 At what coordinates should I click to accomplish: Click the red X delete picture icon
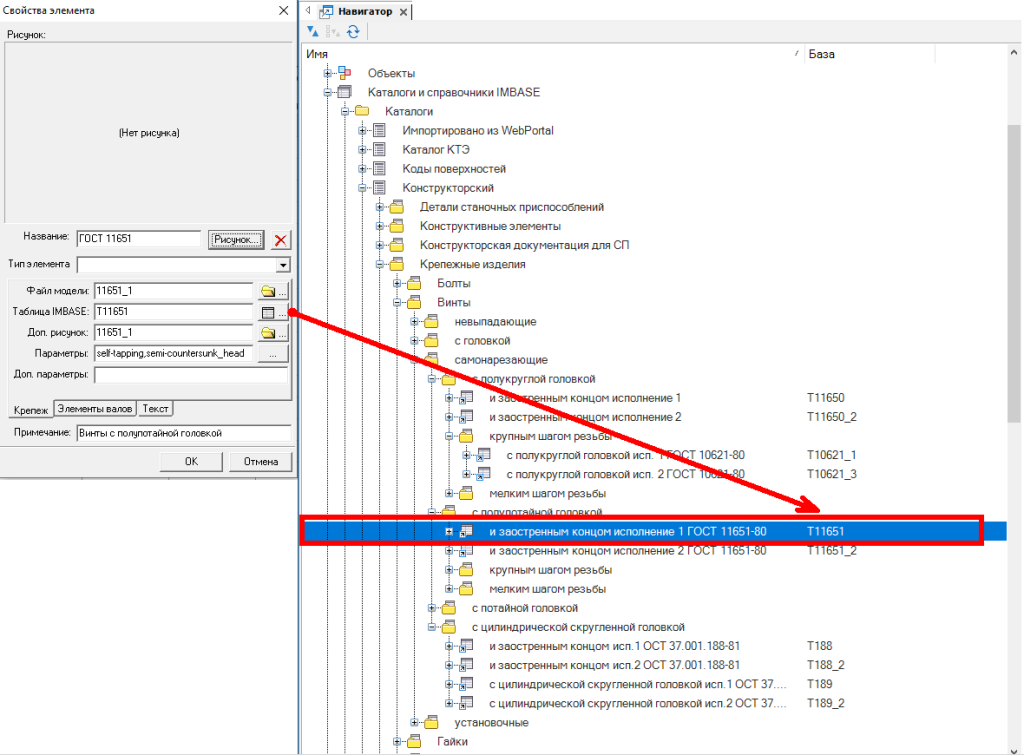coord(281,240)
